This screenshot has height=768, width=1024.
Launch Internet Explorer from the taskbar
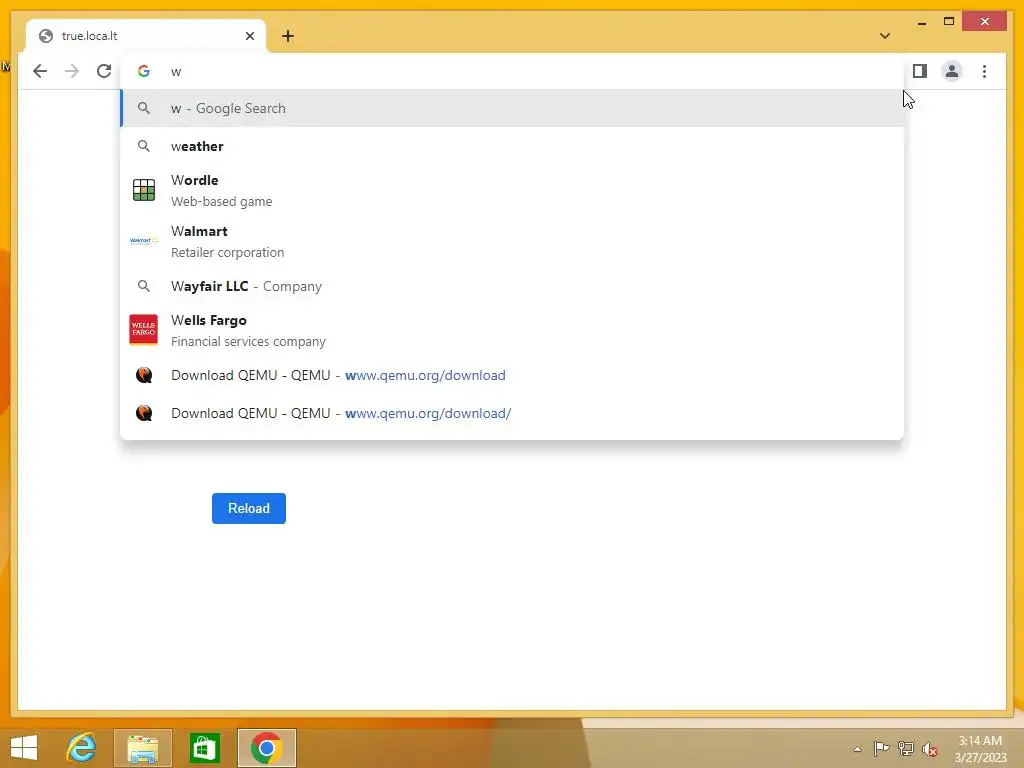point(82,748)
